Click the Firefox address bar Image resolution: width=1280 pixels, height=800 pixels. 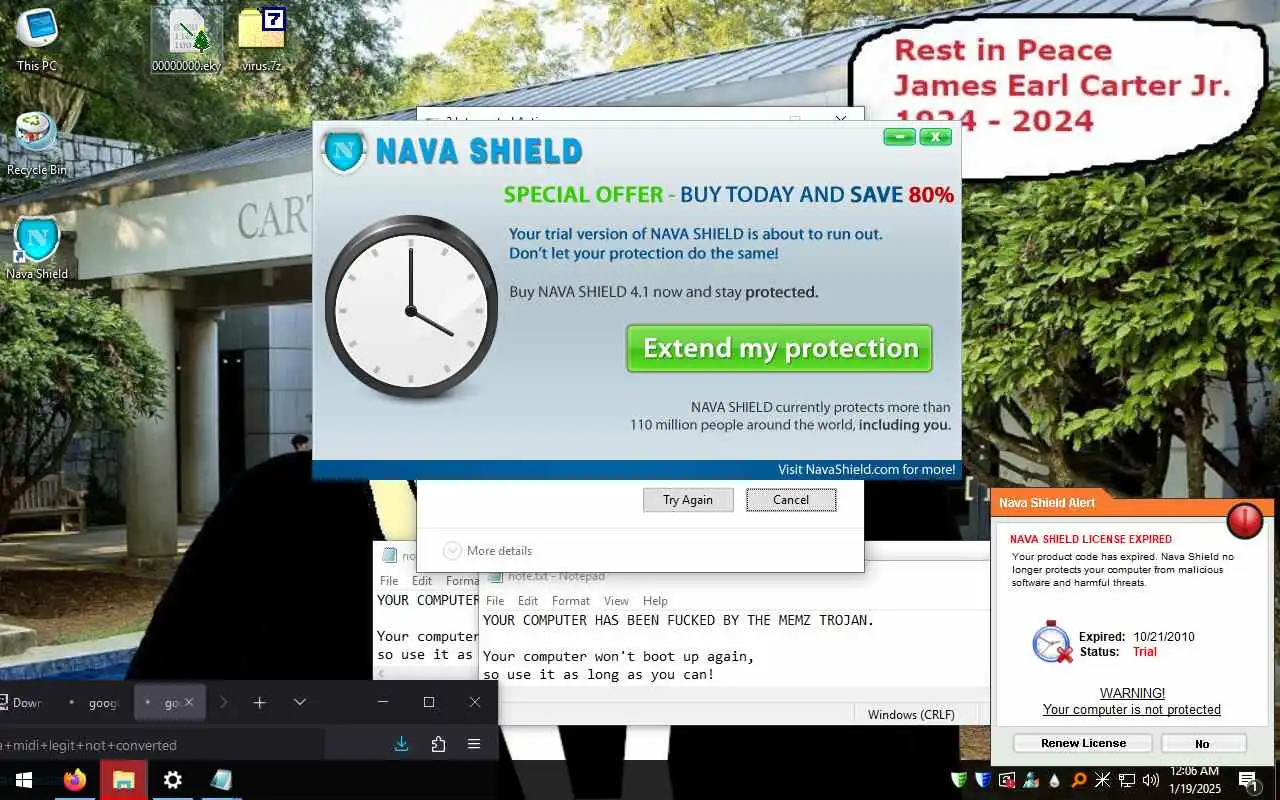[160, 745]
